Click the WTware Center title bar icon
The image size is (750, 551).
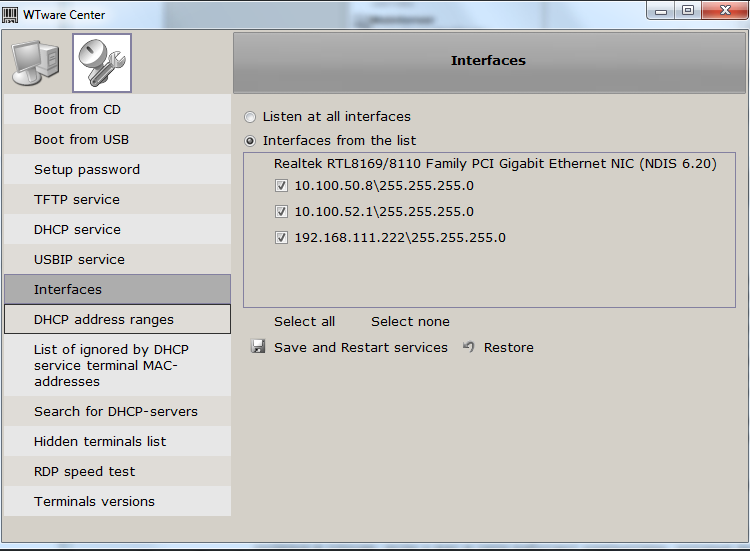pos(12,15)
